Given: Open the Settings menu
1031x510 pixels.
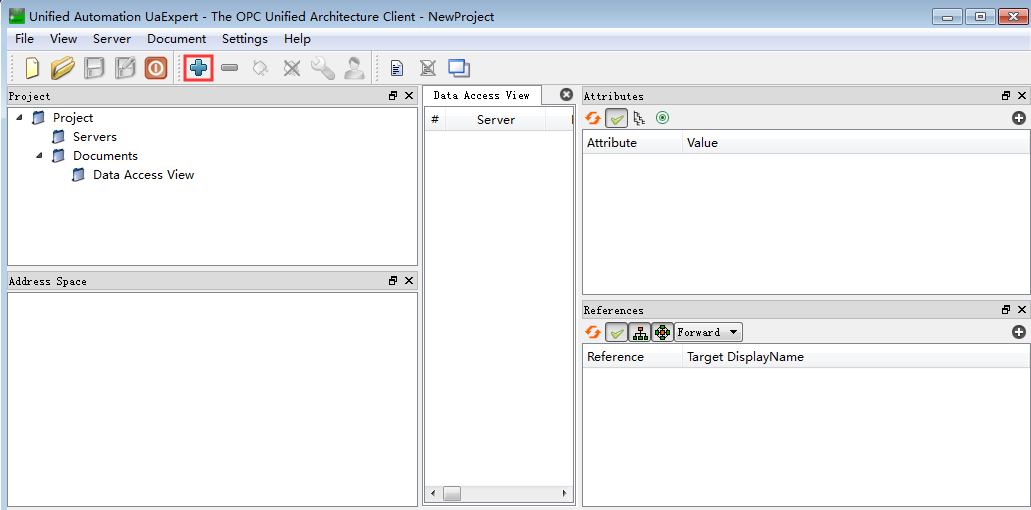Looking at the screenshot, I should pos(245,39).
